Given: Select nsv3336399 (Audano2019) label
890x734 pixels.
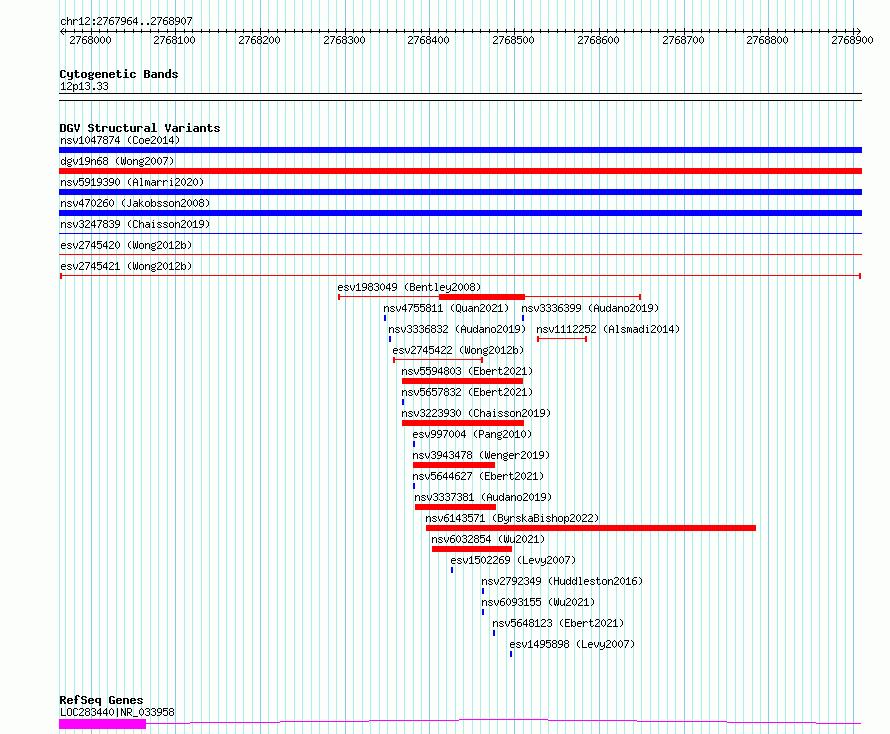Looking at the screenshot, I should coord(590,308).
